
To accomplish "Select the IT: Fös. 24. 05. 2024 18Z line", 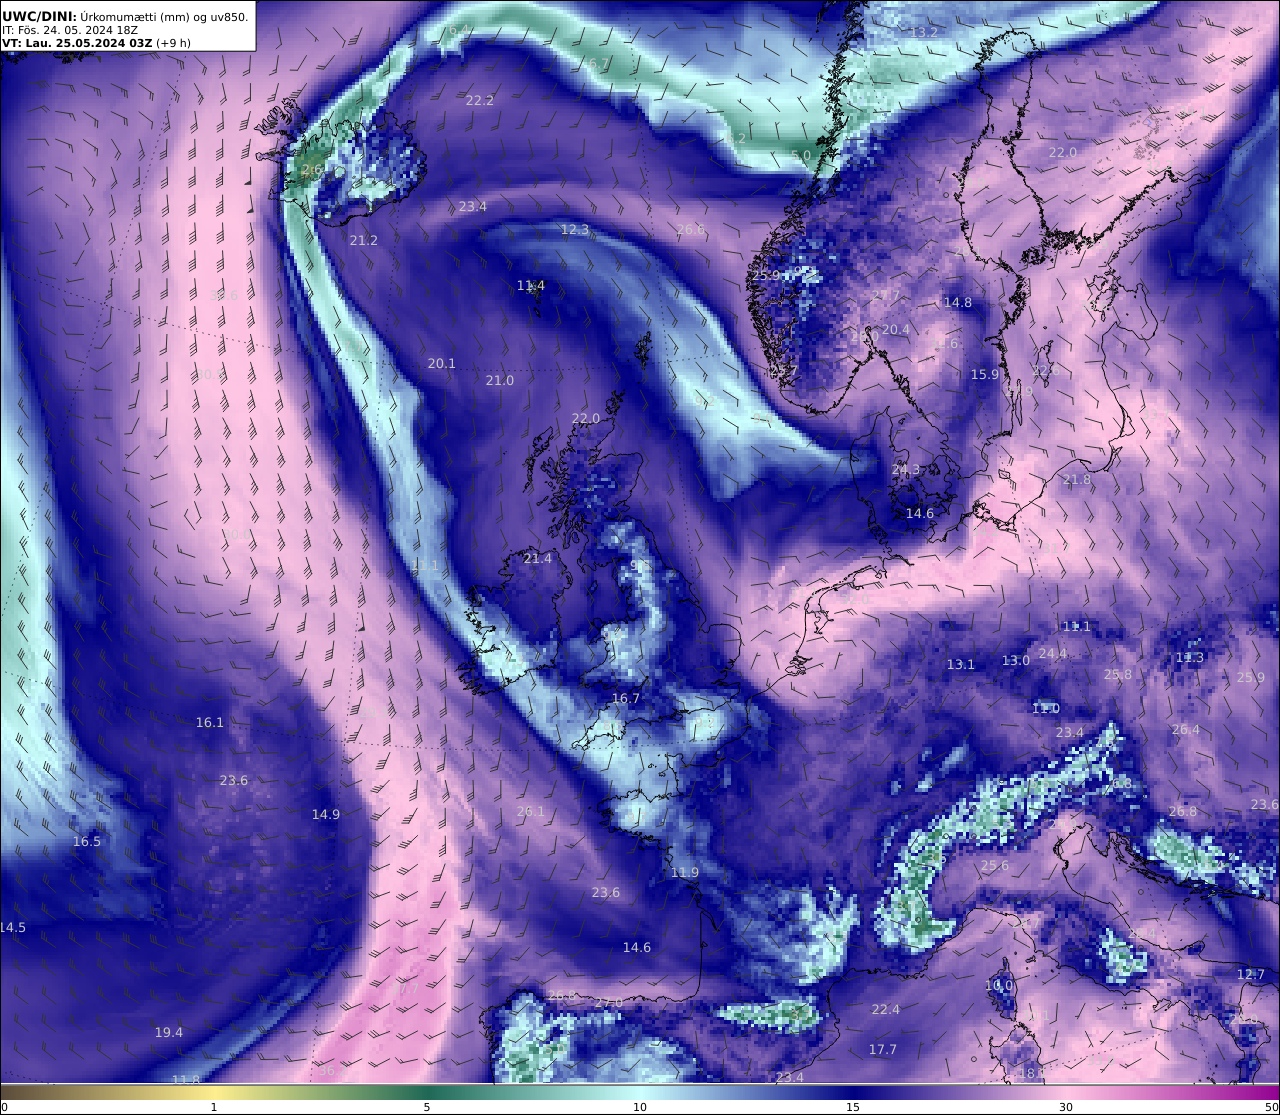I will click(70, 30).
